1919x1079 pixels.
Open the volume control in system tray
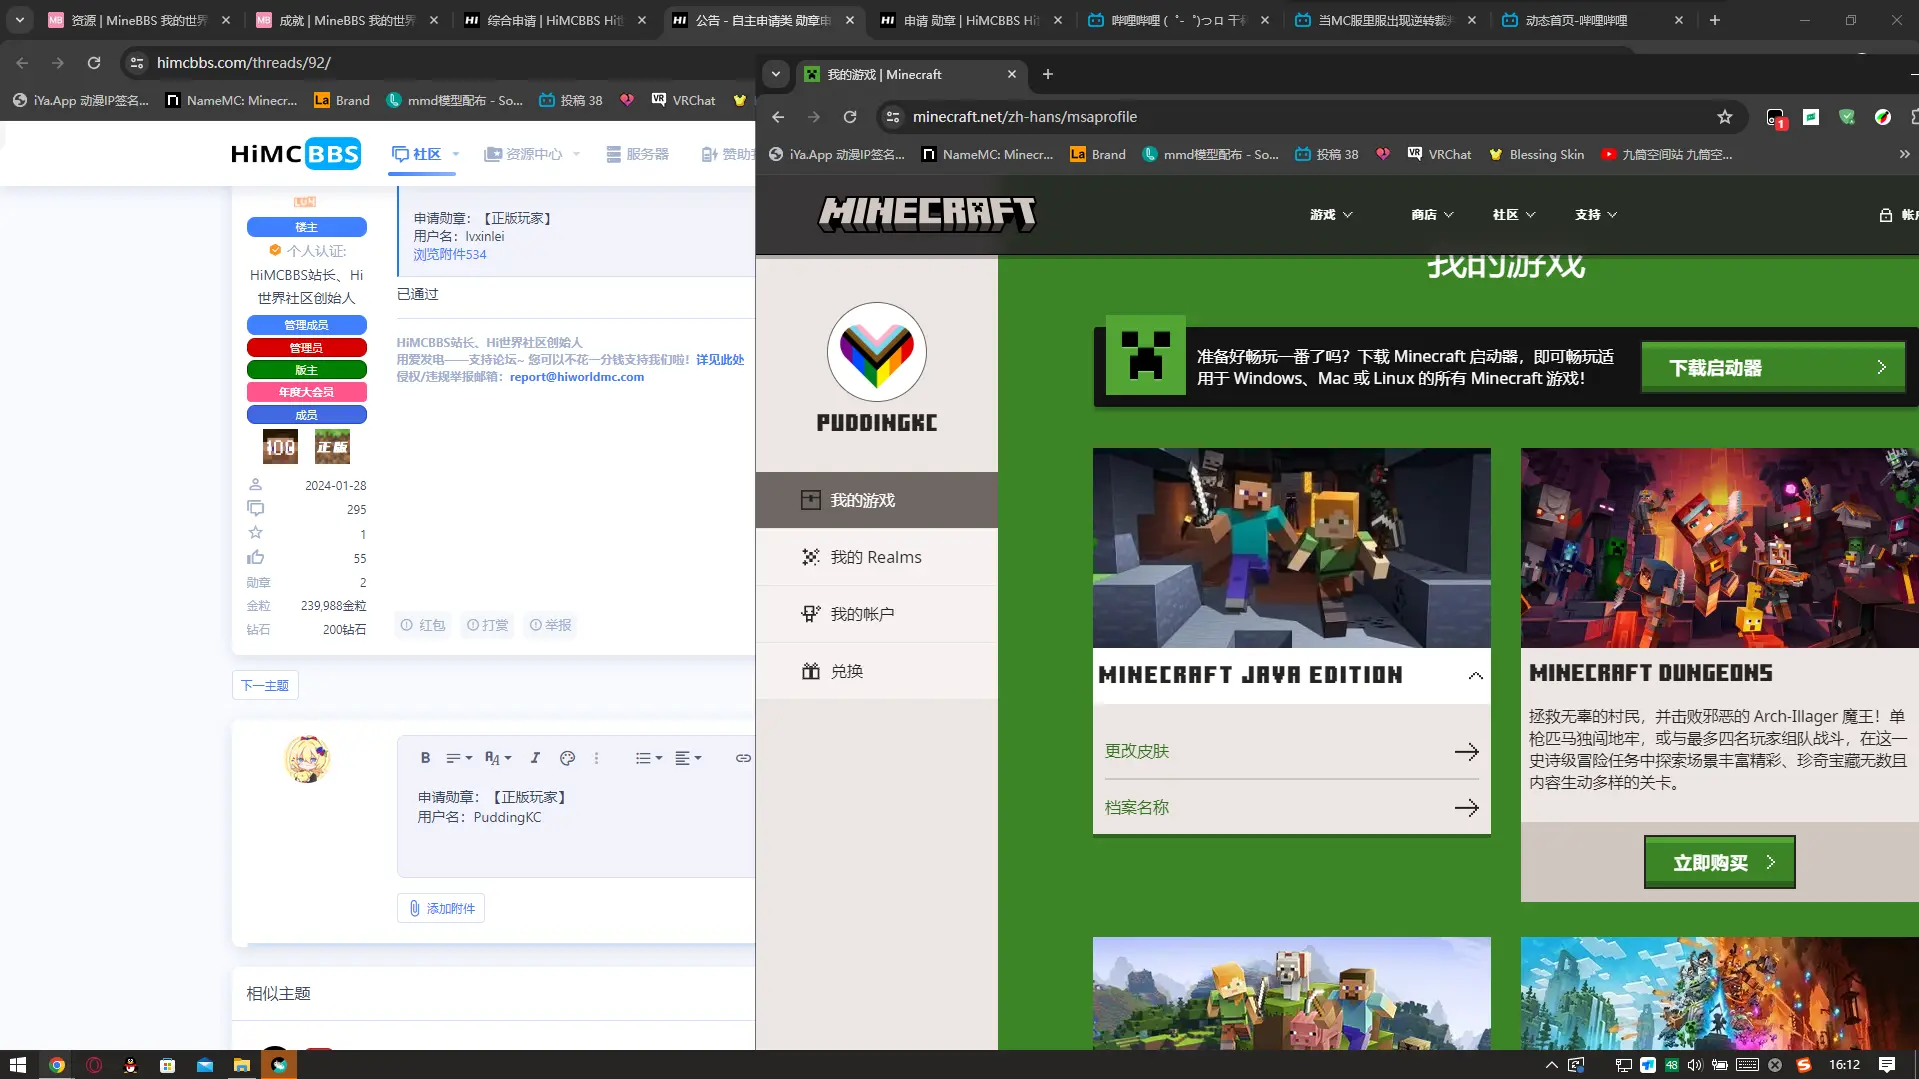(1694, 1065)
